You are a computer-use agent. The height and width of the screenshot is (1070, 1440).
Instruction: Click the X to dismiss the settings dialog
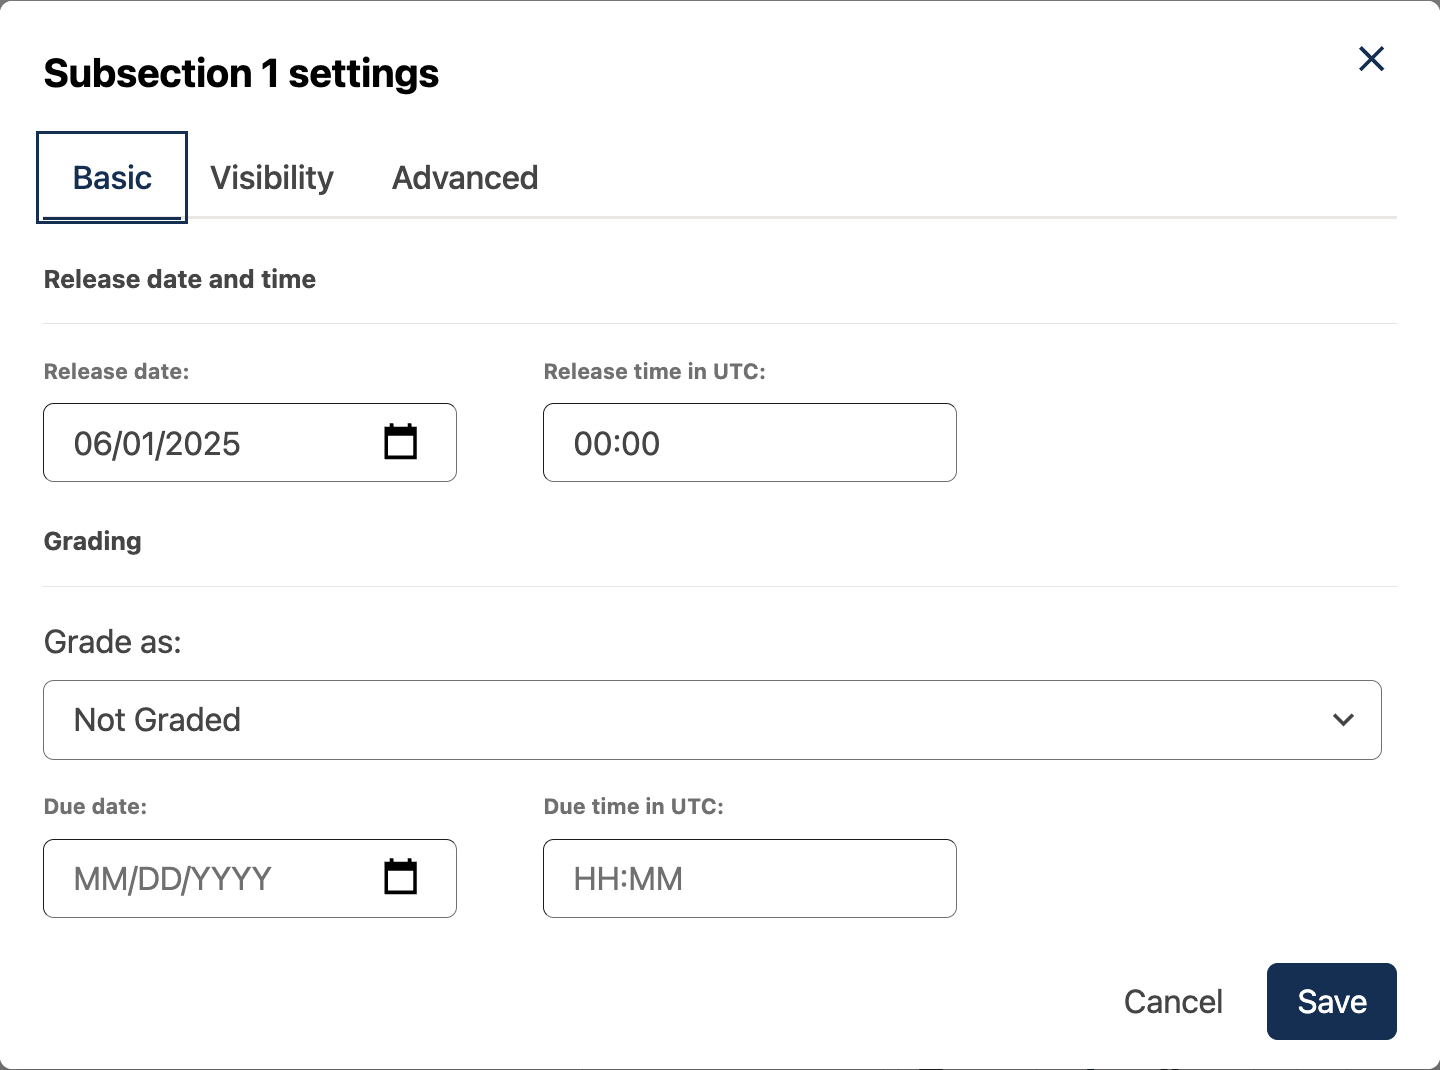tap(1371, 59)
